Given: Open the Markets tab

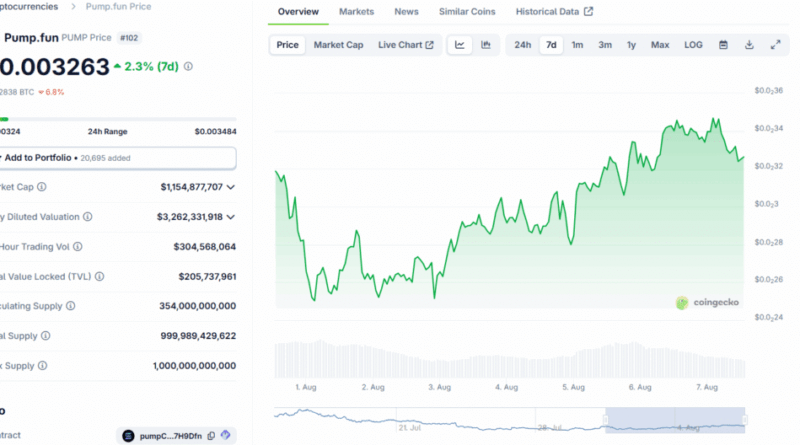Looking at the screenshot, I should [x=356, y=11].
